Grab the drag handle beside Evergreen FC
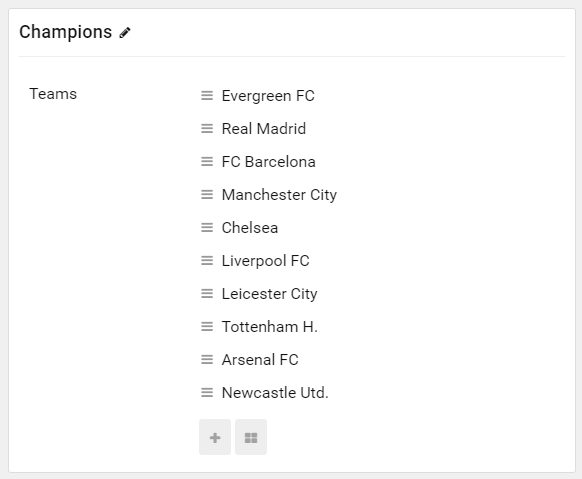 pyautogui.click(x=207, y=96)
